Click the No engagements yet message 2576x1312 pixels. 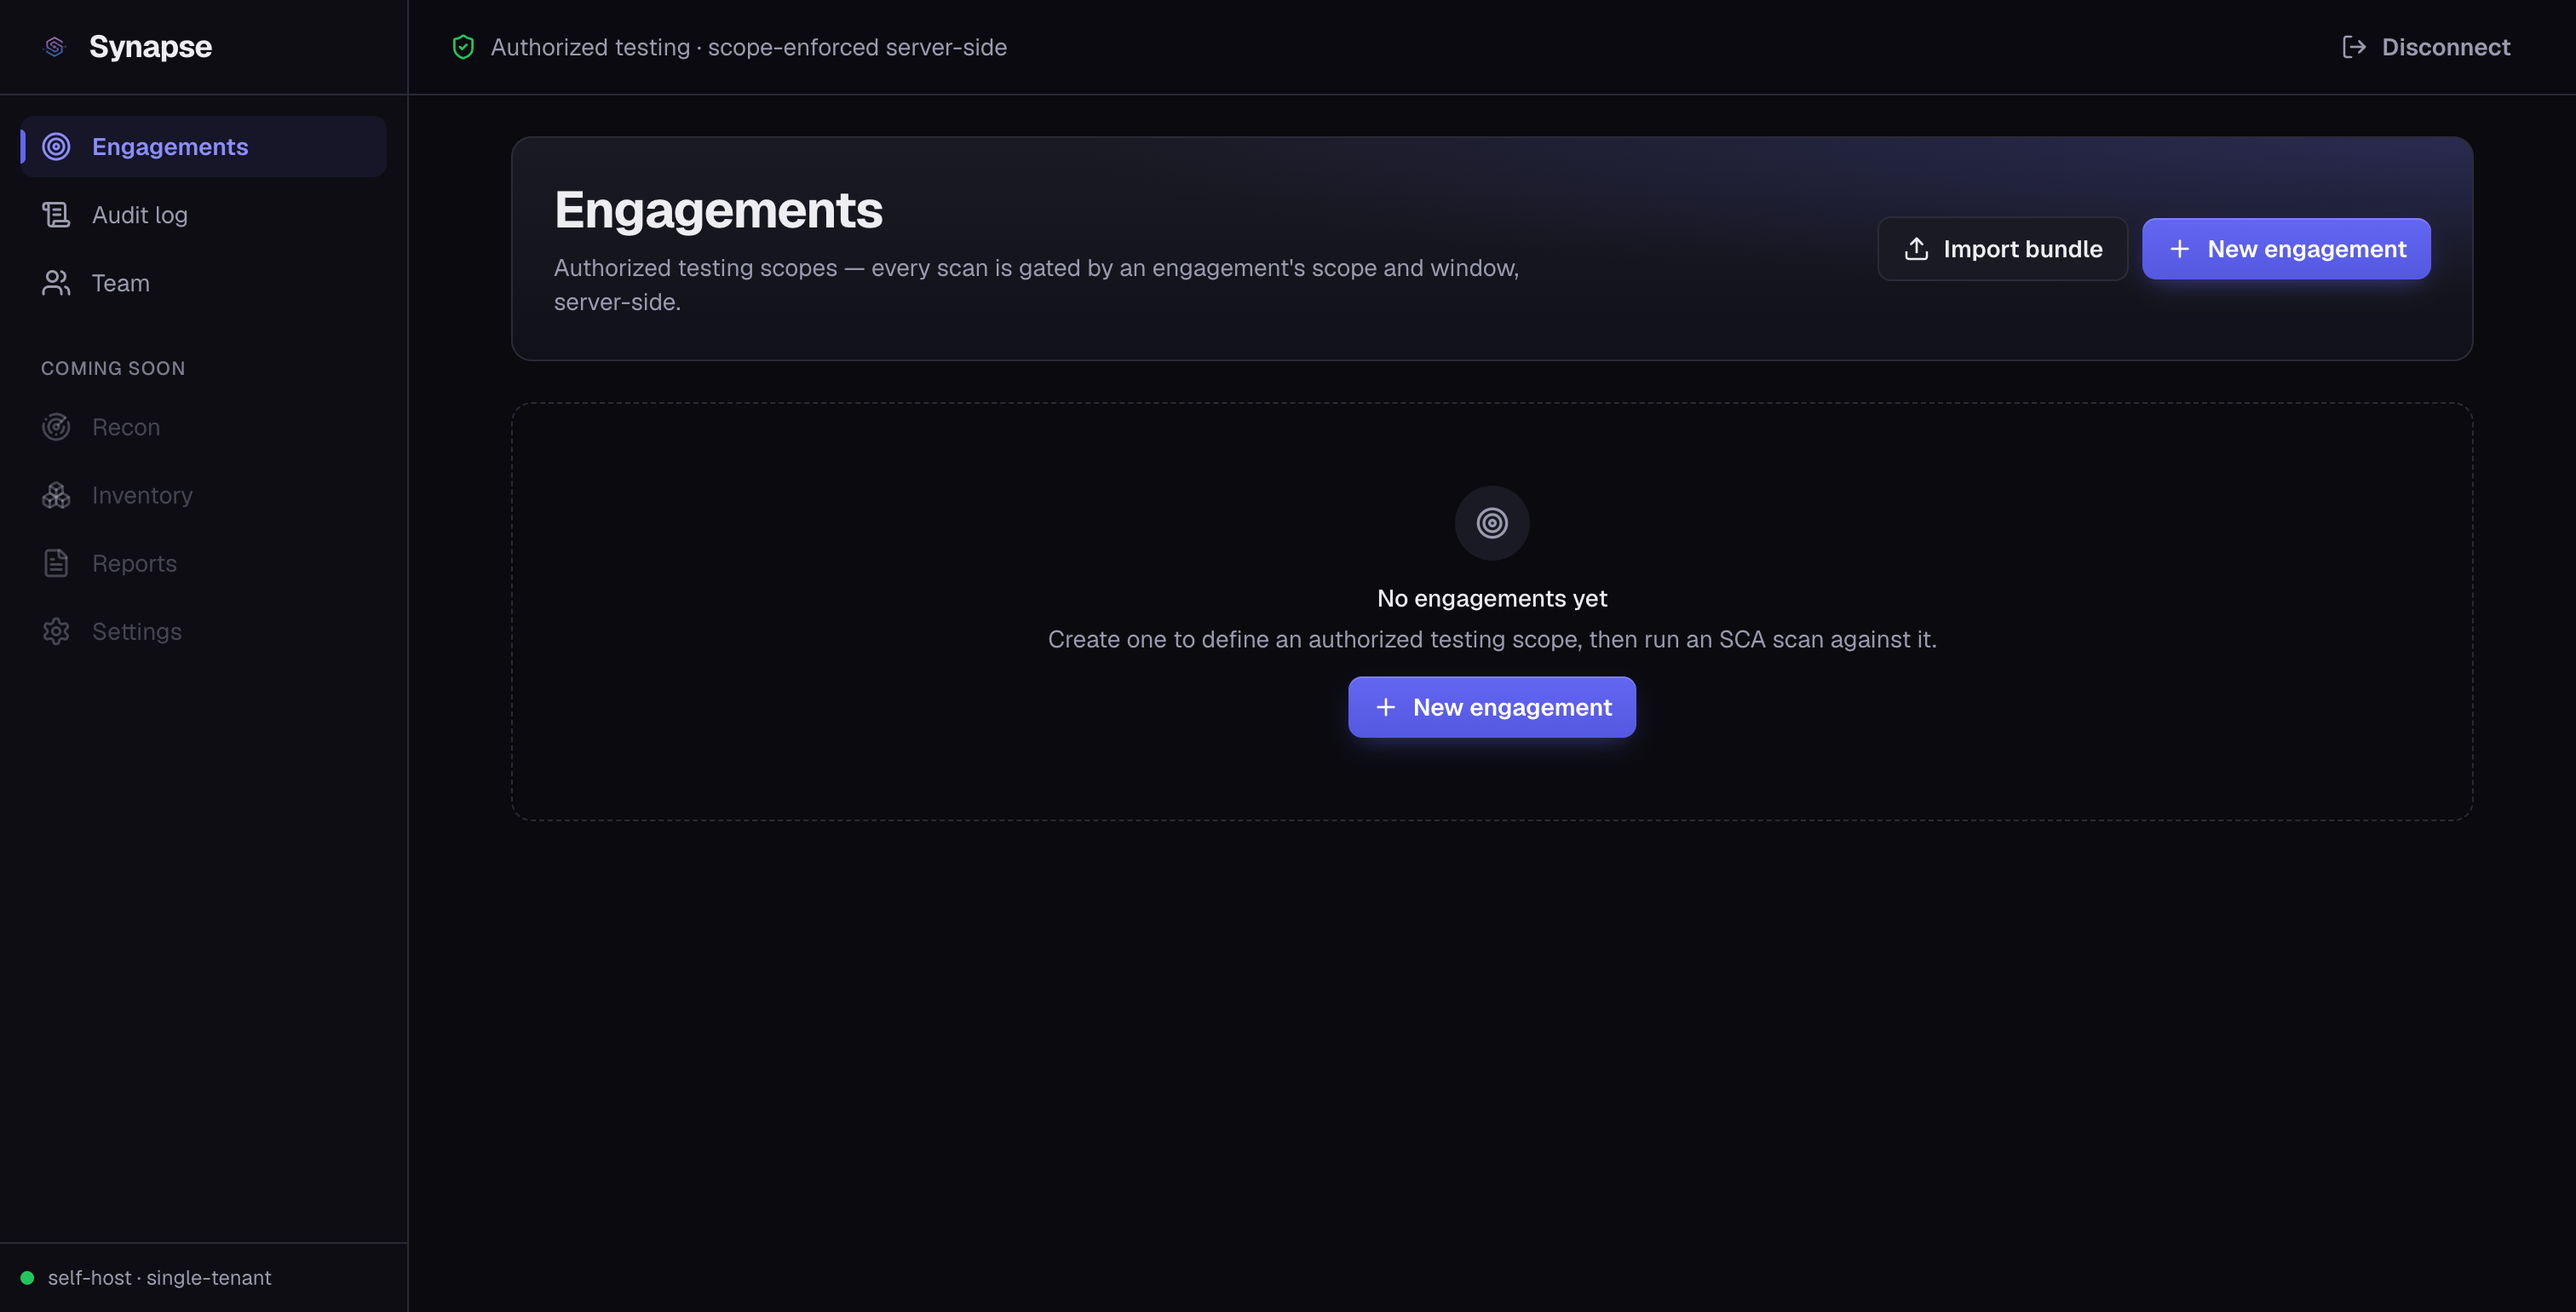1492,598
